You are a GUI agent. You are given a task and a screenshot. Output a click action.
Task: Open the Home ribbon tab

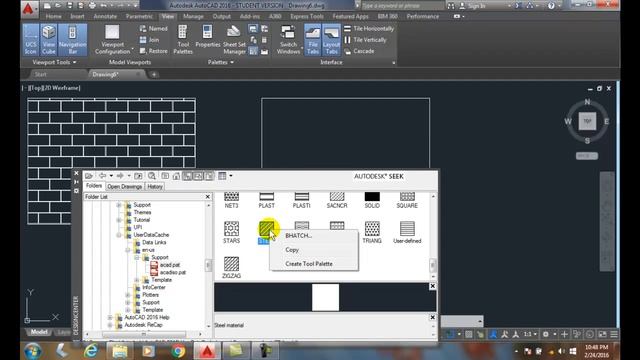coord(53,16)
